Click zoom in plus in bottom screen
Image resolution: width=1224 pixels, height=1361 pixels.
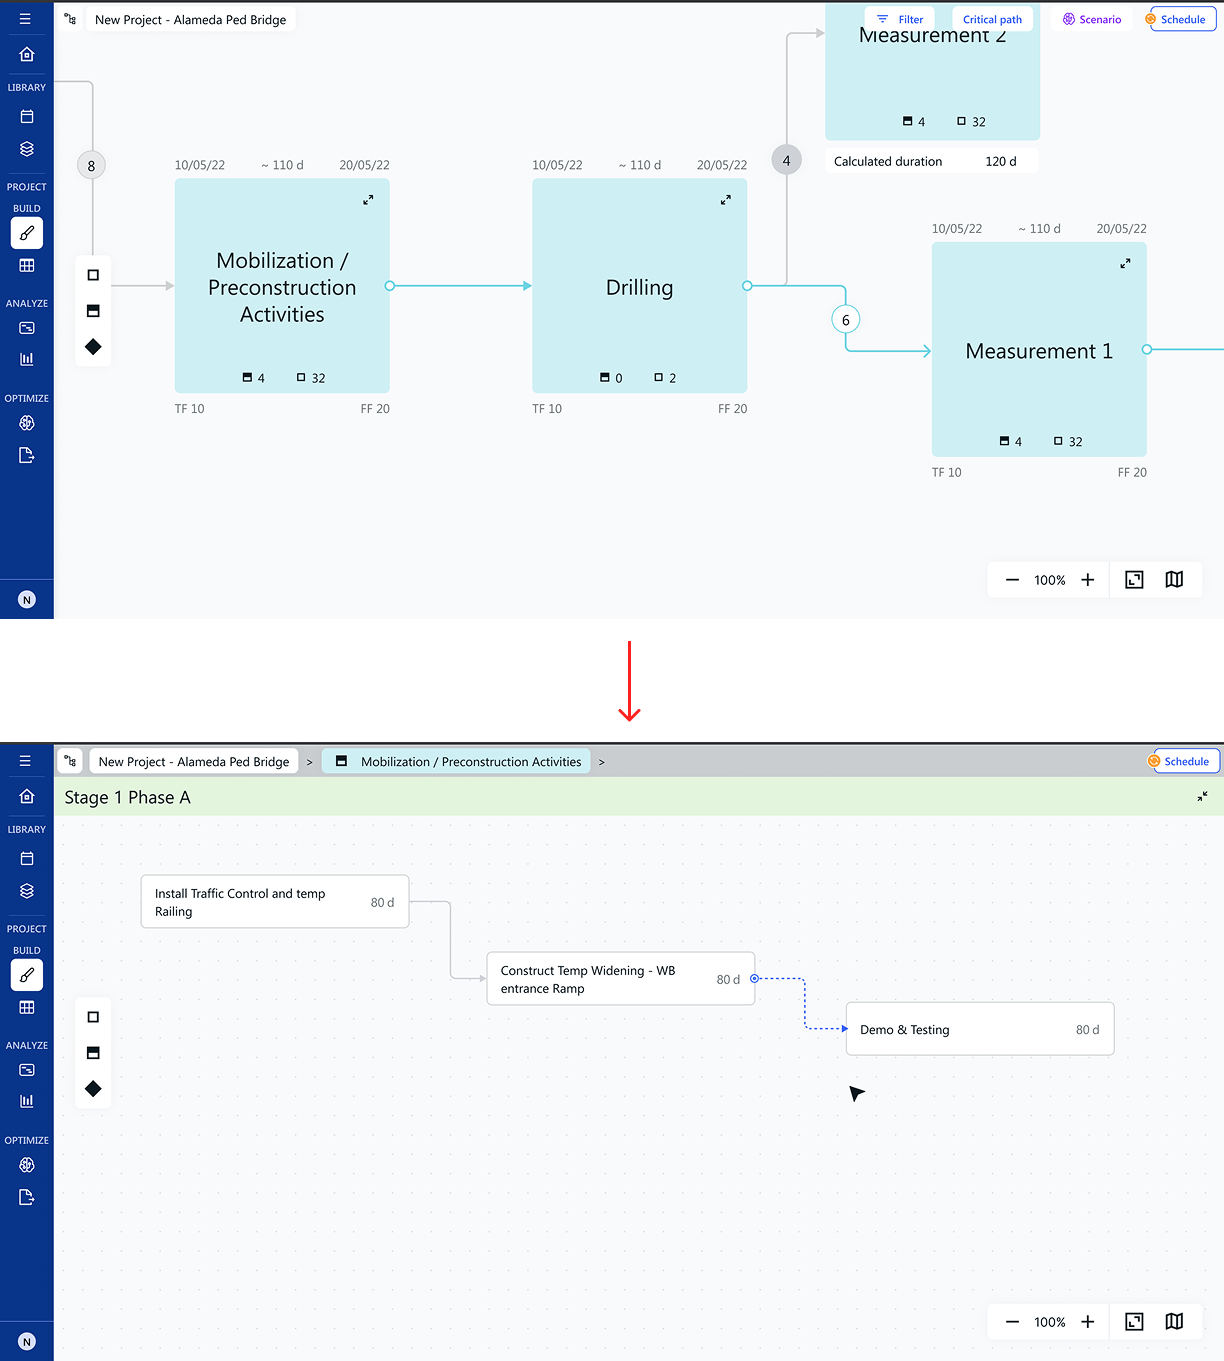tap(1088, 1321)
